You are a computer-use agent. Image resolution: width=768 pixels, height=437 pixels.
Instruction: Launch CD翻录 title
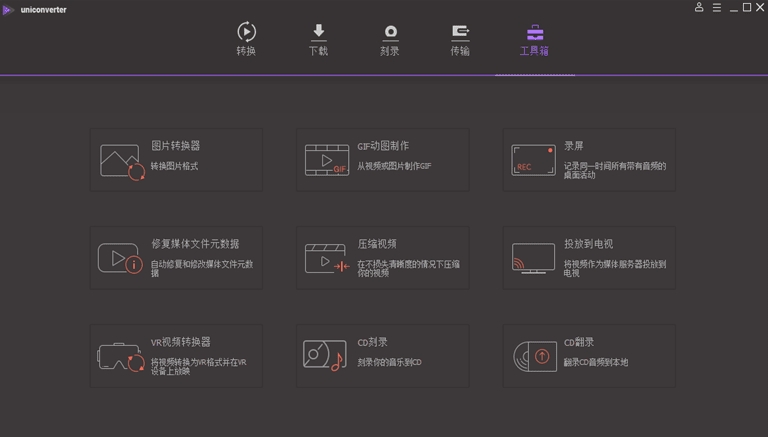pos(579,342)
